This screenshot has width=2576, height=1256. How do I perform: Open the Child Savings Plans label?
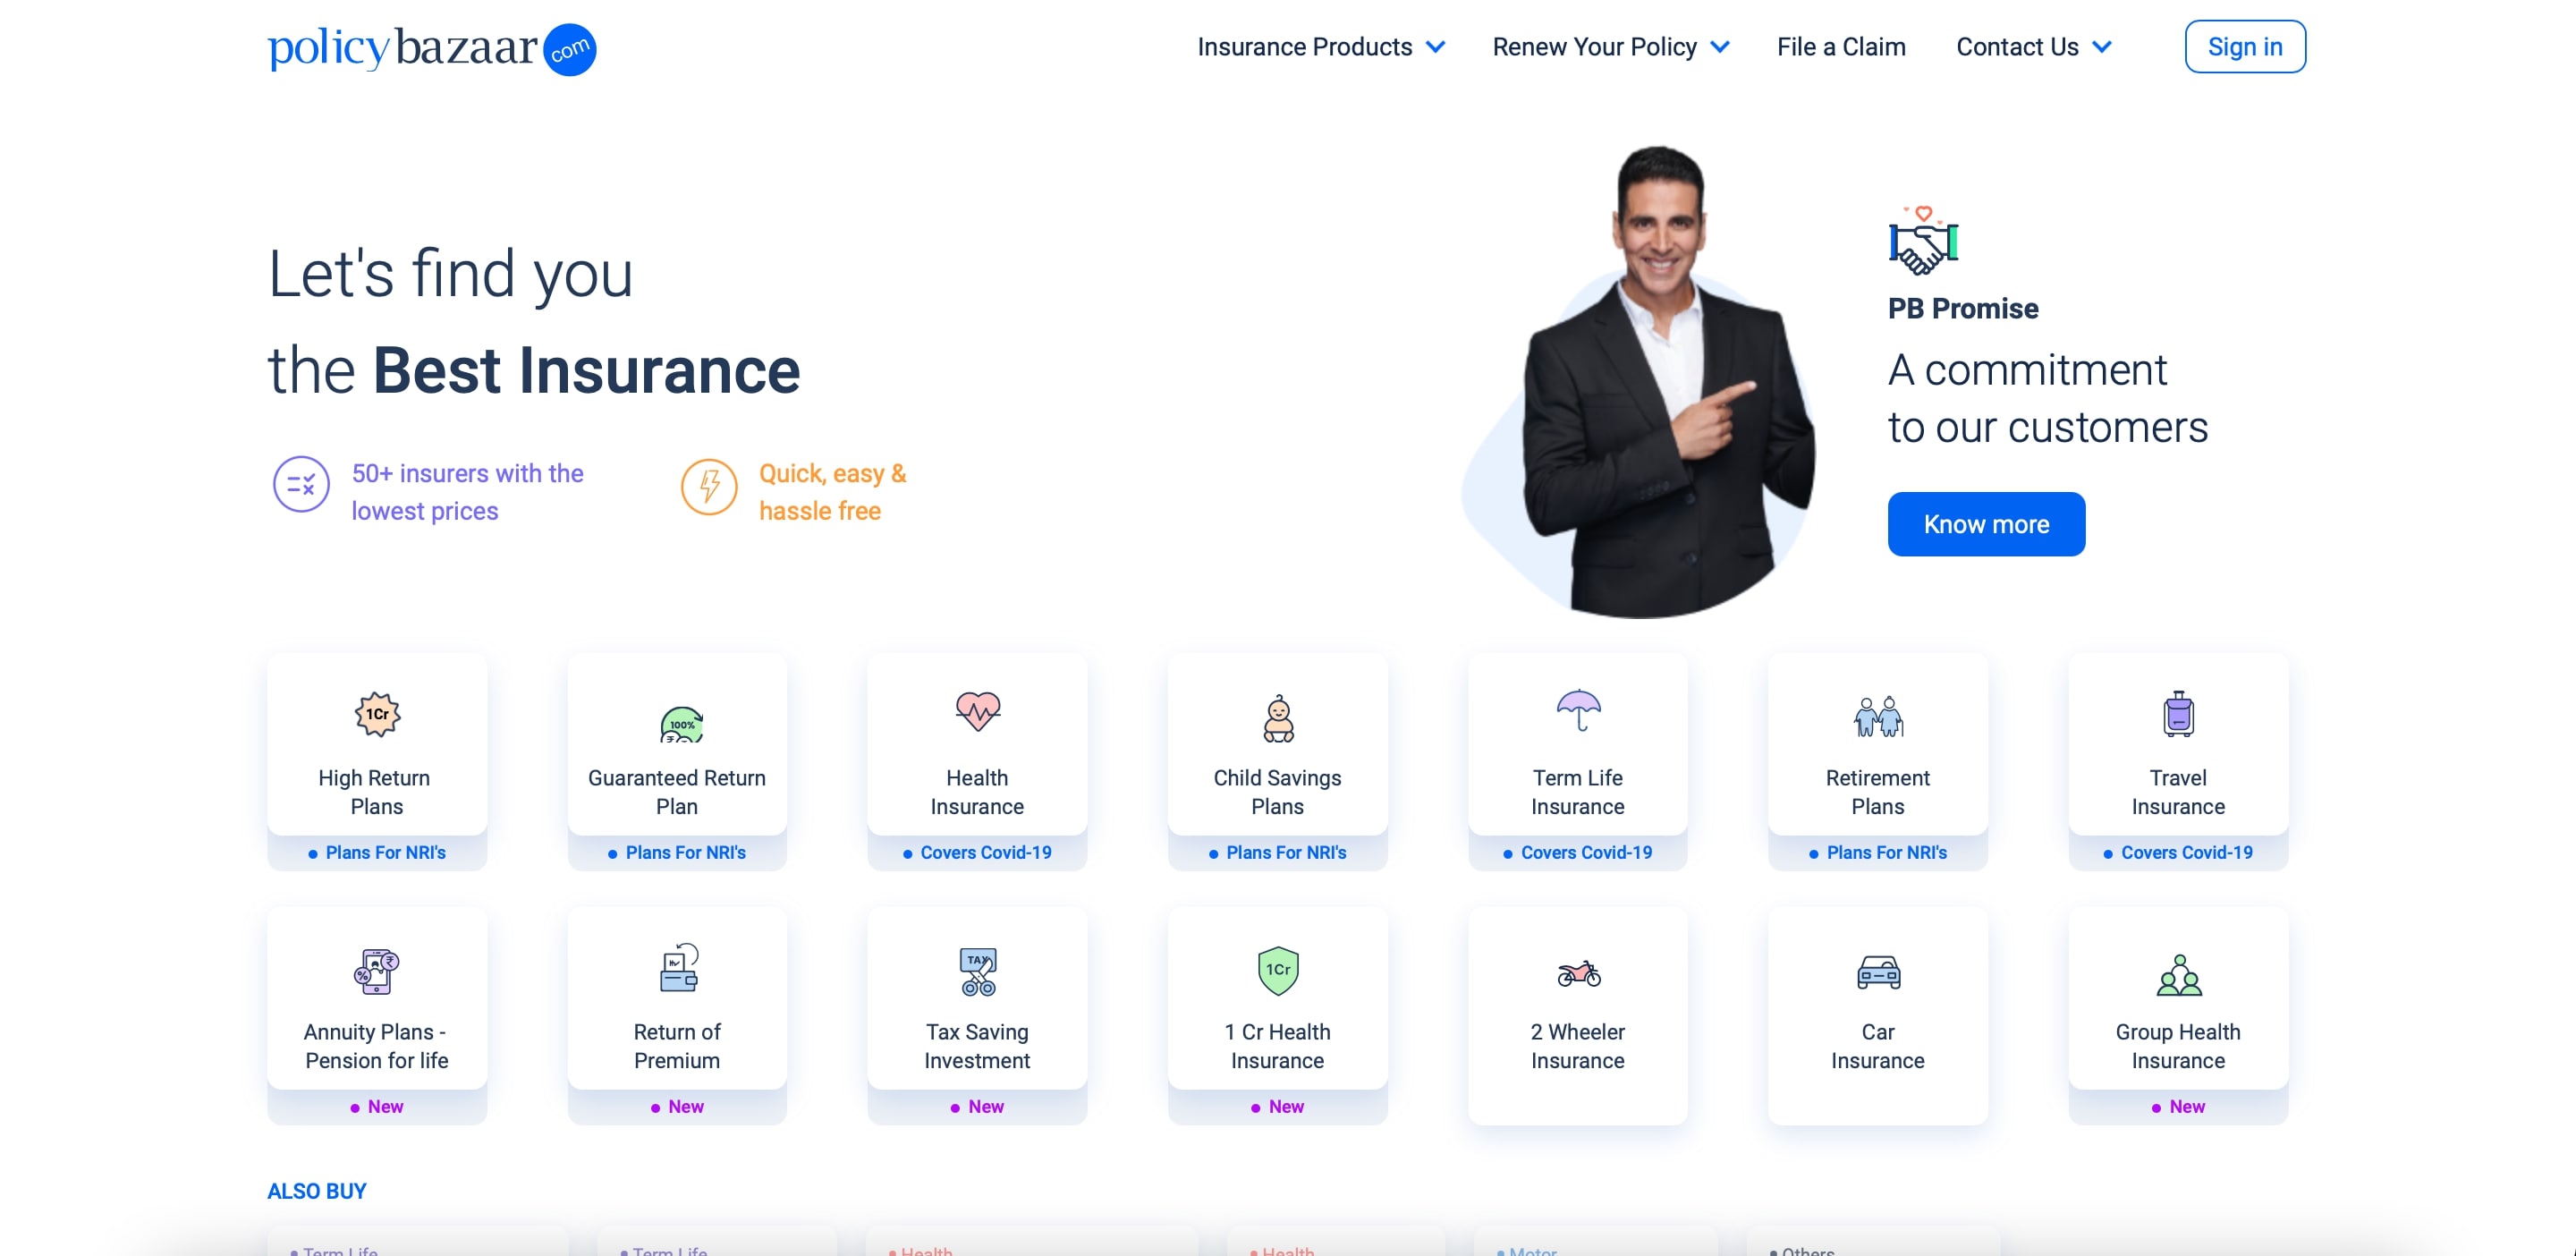pos(1277,792)
